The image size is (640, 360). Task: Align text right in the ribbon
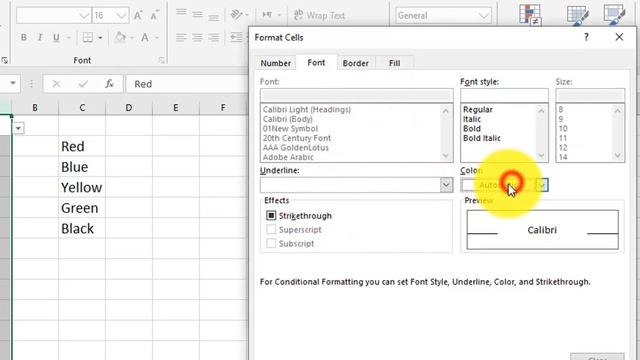coord(213,38)
